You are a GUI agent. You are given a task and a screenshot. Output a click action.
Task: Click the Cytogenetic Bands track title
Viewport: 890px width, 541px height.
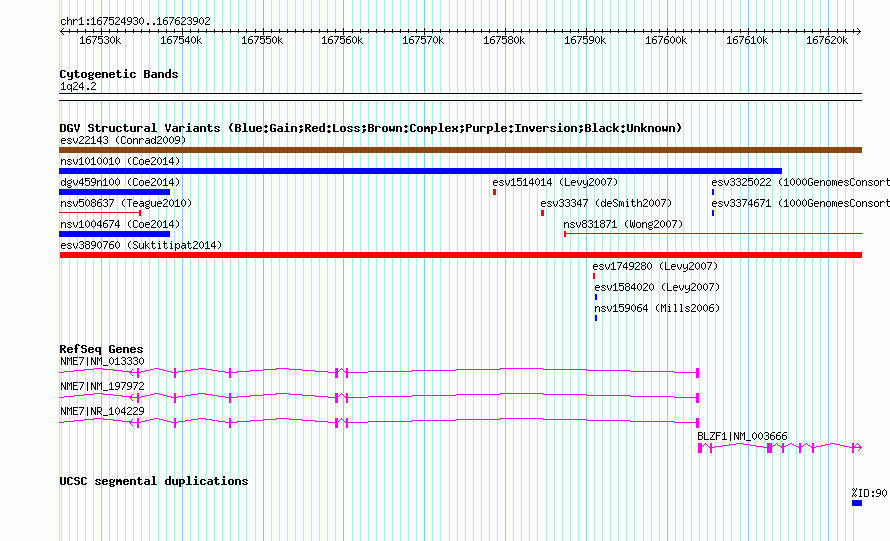(119, 74)
